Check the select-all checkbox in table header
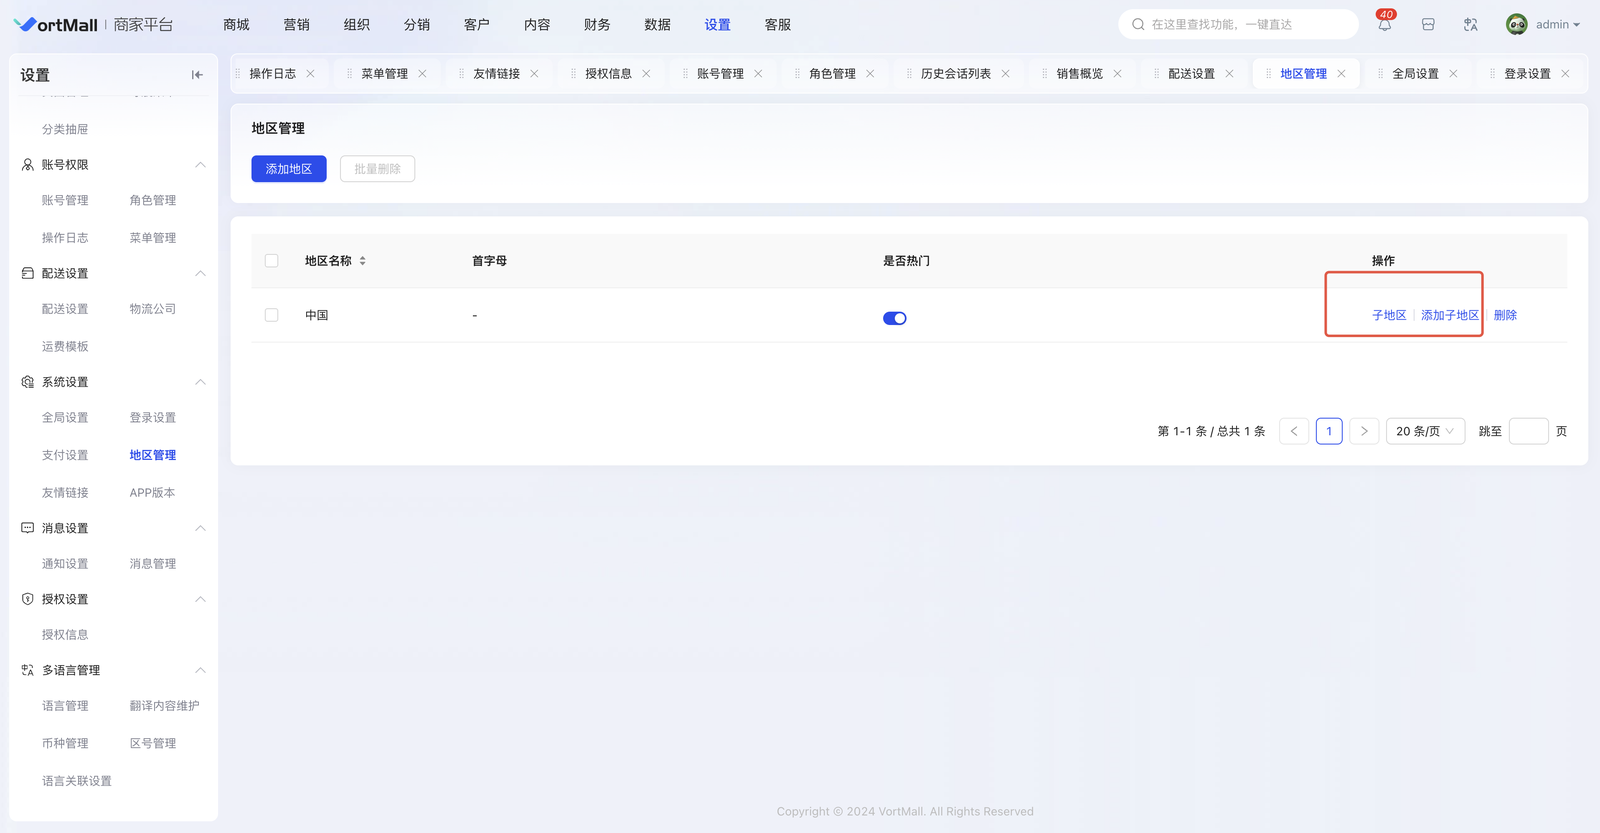1600x833 pixels. pyautogui.click(x=271, y=261)
